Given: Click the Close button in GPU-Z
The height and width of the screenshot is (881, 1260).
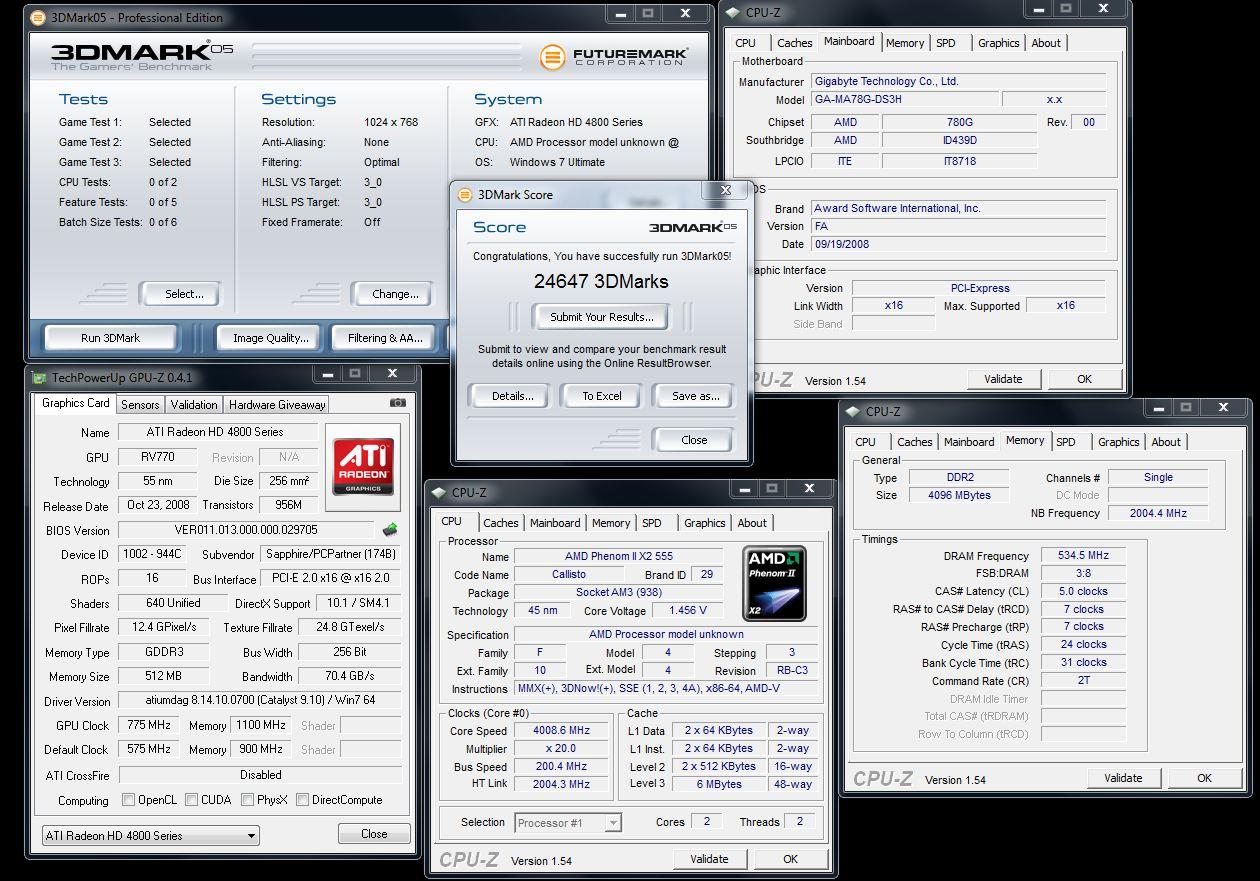Looking at the screenshot, I should point(374,833).
